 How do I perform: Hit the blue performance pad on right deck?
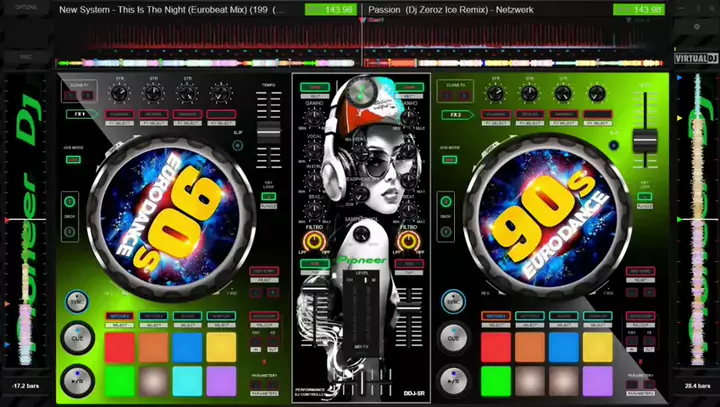pos(563,347)
